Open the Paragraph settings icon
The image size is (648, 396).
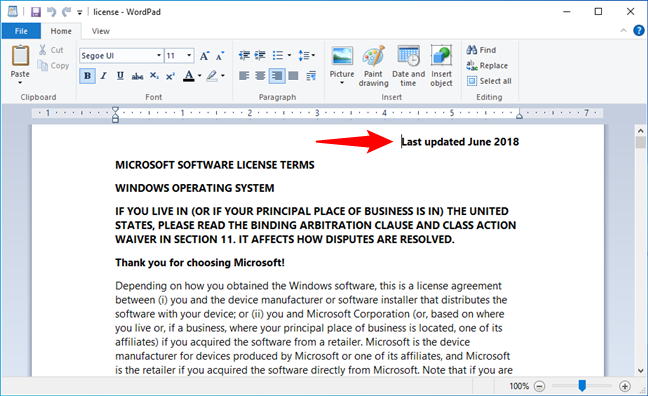click(311, 76)
